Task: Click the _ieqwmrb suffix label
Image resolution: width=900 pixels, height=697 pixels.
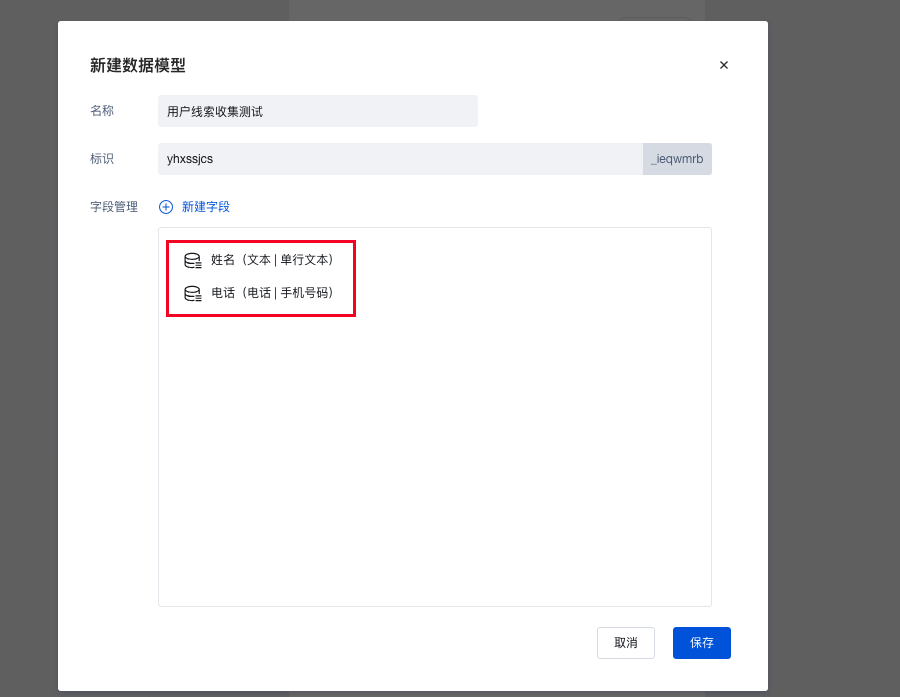Action: coord(677,159)
